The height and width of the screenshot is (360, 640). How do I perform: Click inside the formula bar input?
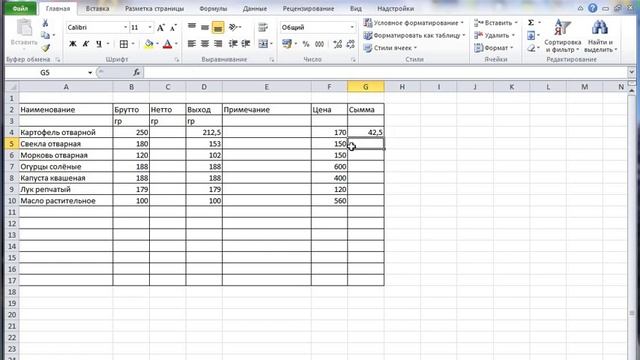coord(385,73)
